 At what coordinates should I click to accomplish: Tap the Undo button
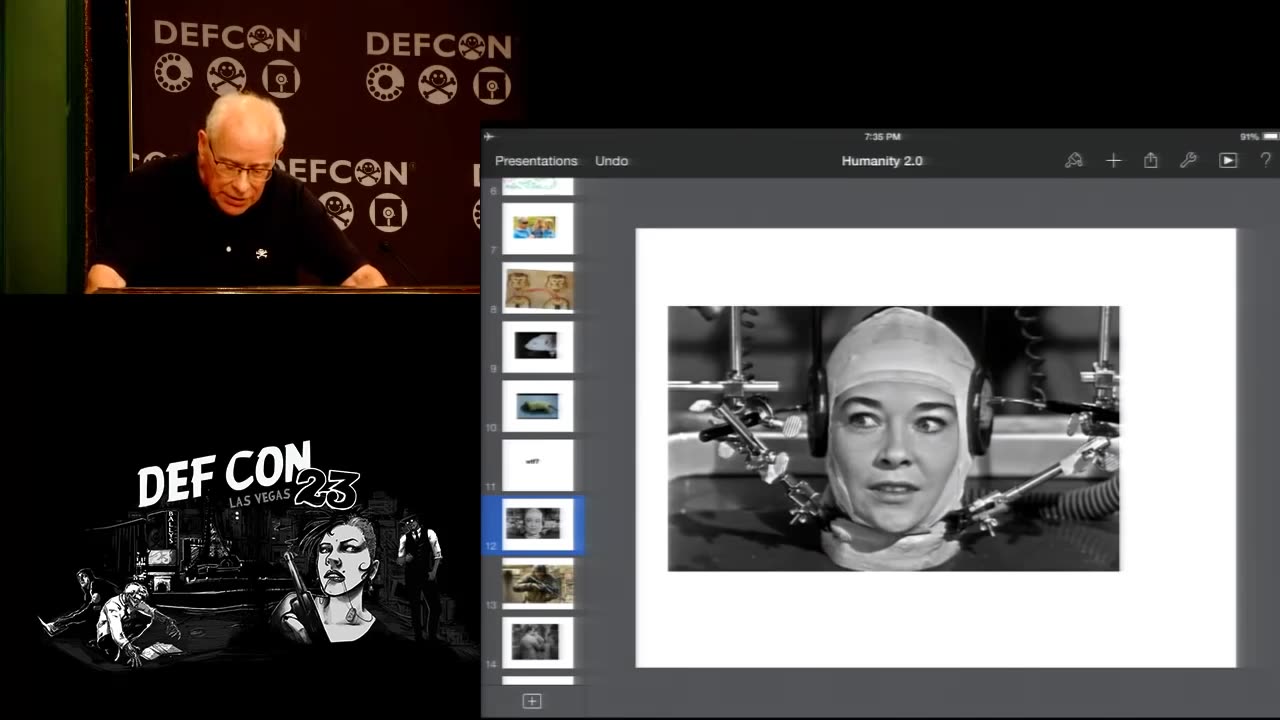click(611, 161)
